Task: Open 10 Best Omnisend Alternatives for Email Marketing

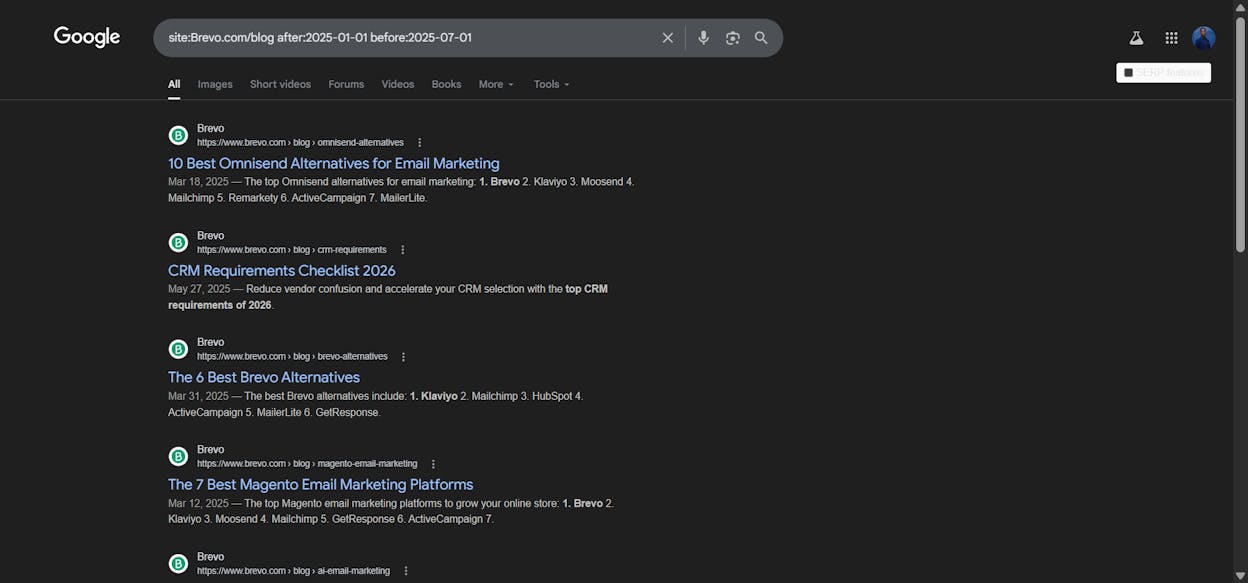Action: pos(334,163)
